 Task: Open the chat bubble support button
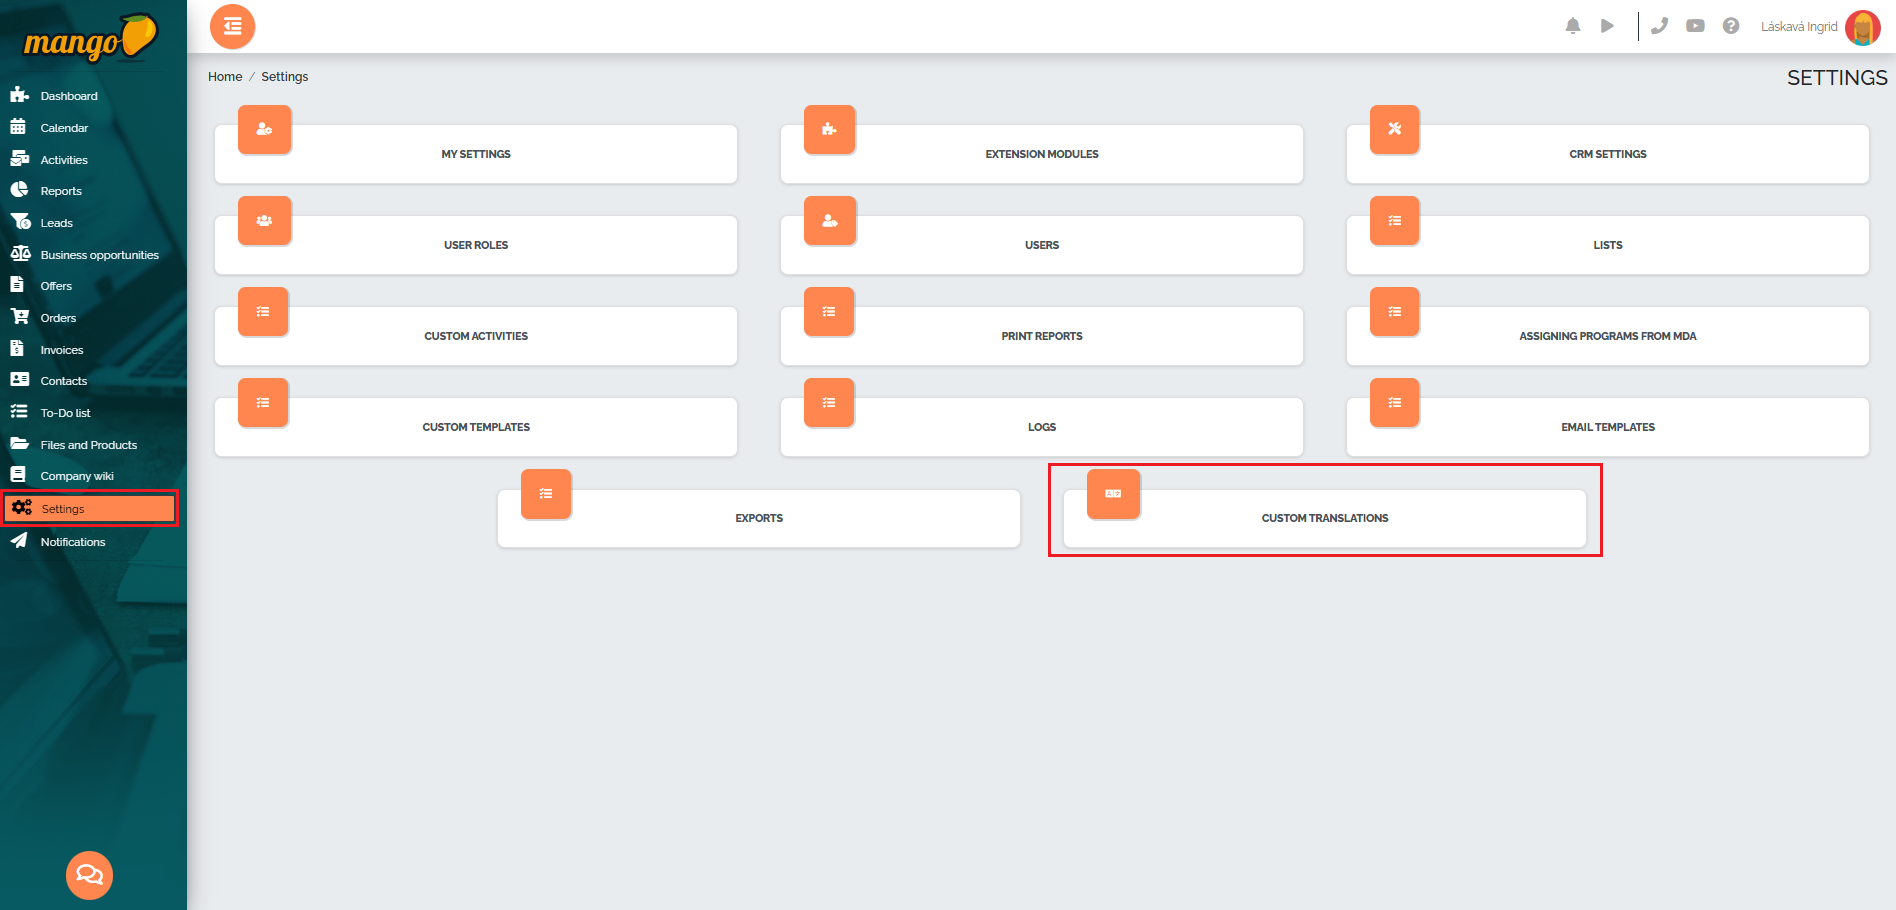[90, 875]
